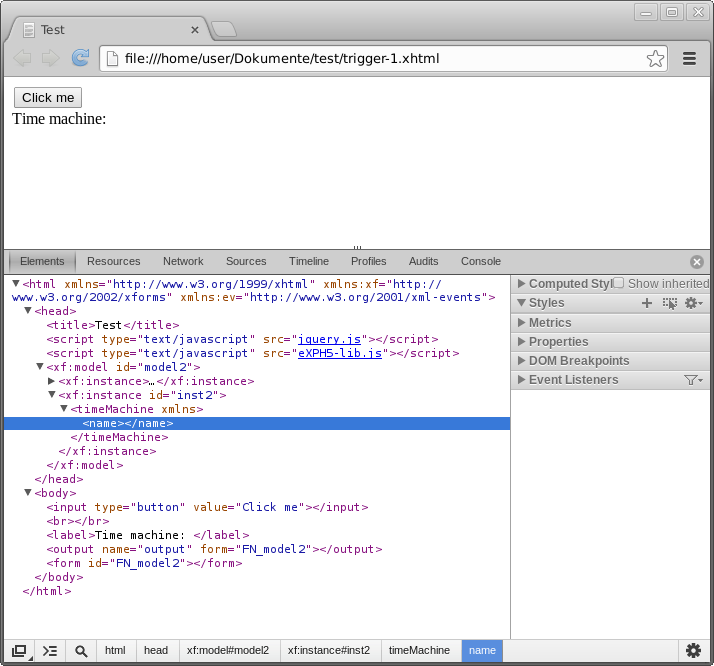This screenshot has width=714, height=666.
Task: Click the browser forward arrow
Action: [51, 58]
